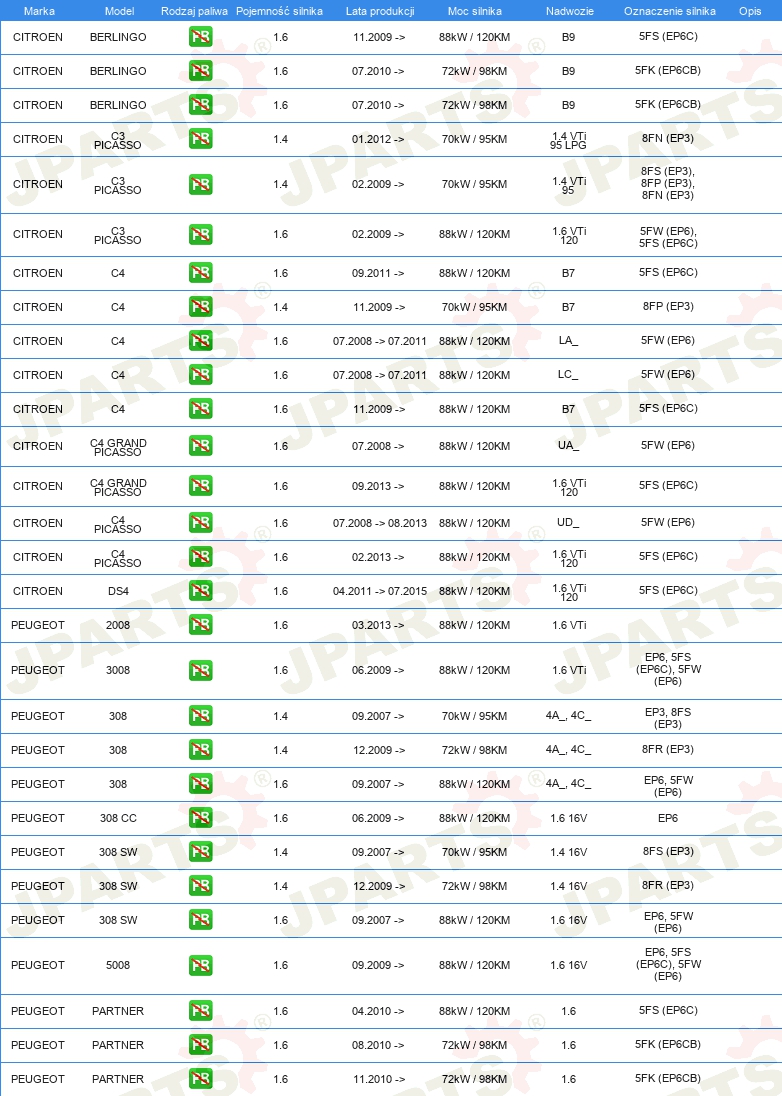Viewport: 782px width, 1096px height.
Task: Click the 02.2013 -> production date cell
Action: [x=378, y=557]
